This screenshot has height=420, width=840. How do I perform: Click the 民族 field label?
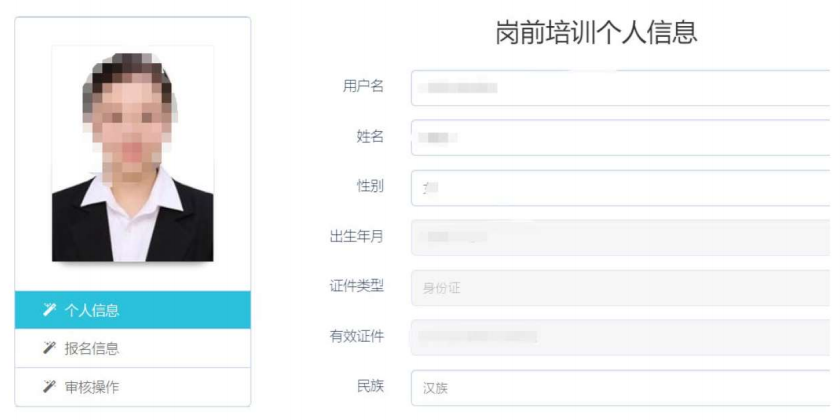(371, 386)
